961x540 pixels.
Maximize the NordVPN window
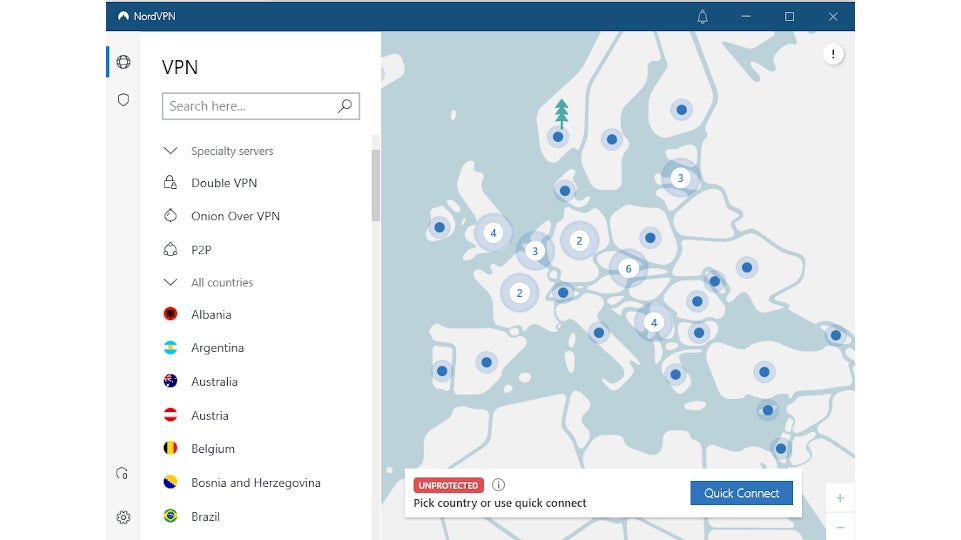click(x=789, y=17)
